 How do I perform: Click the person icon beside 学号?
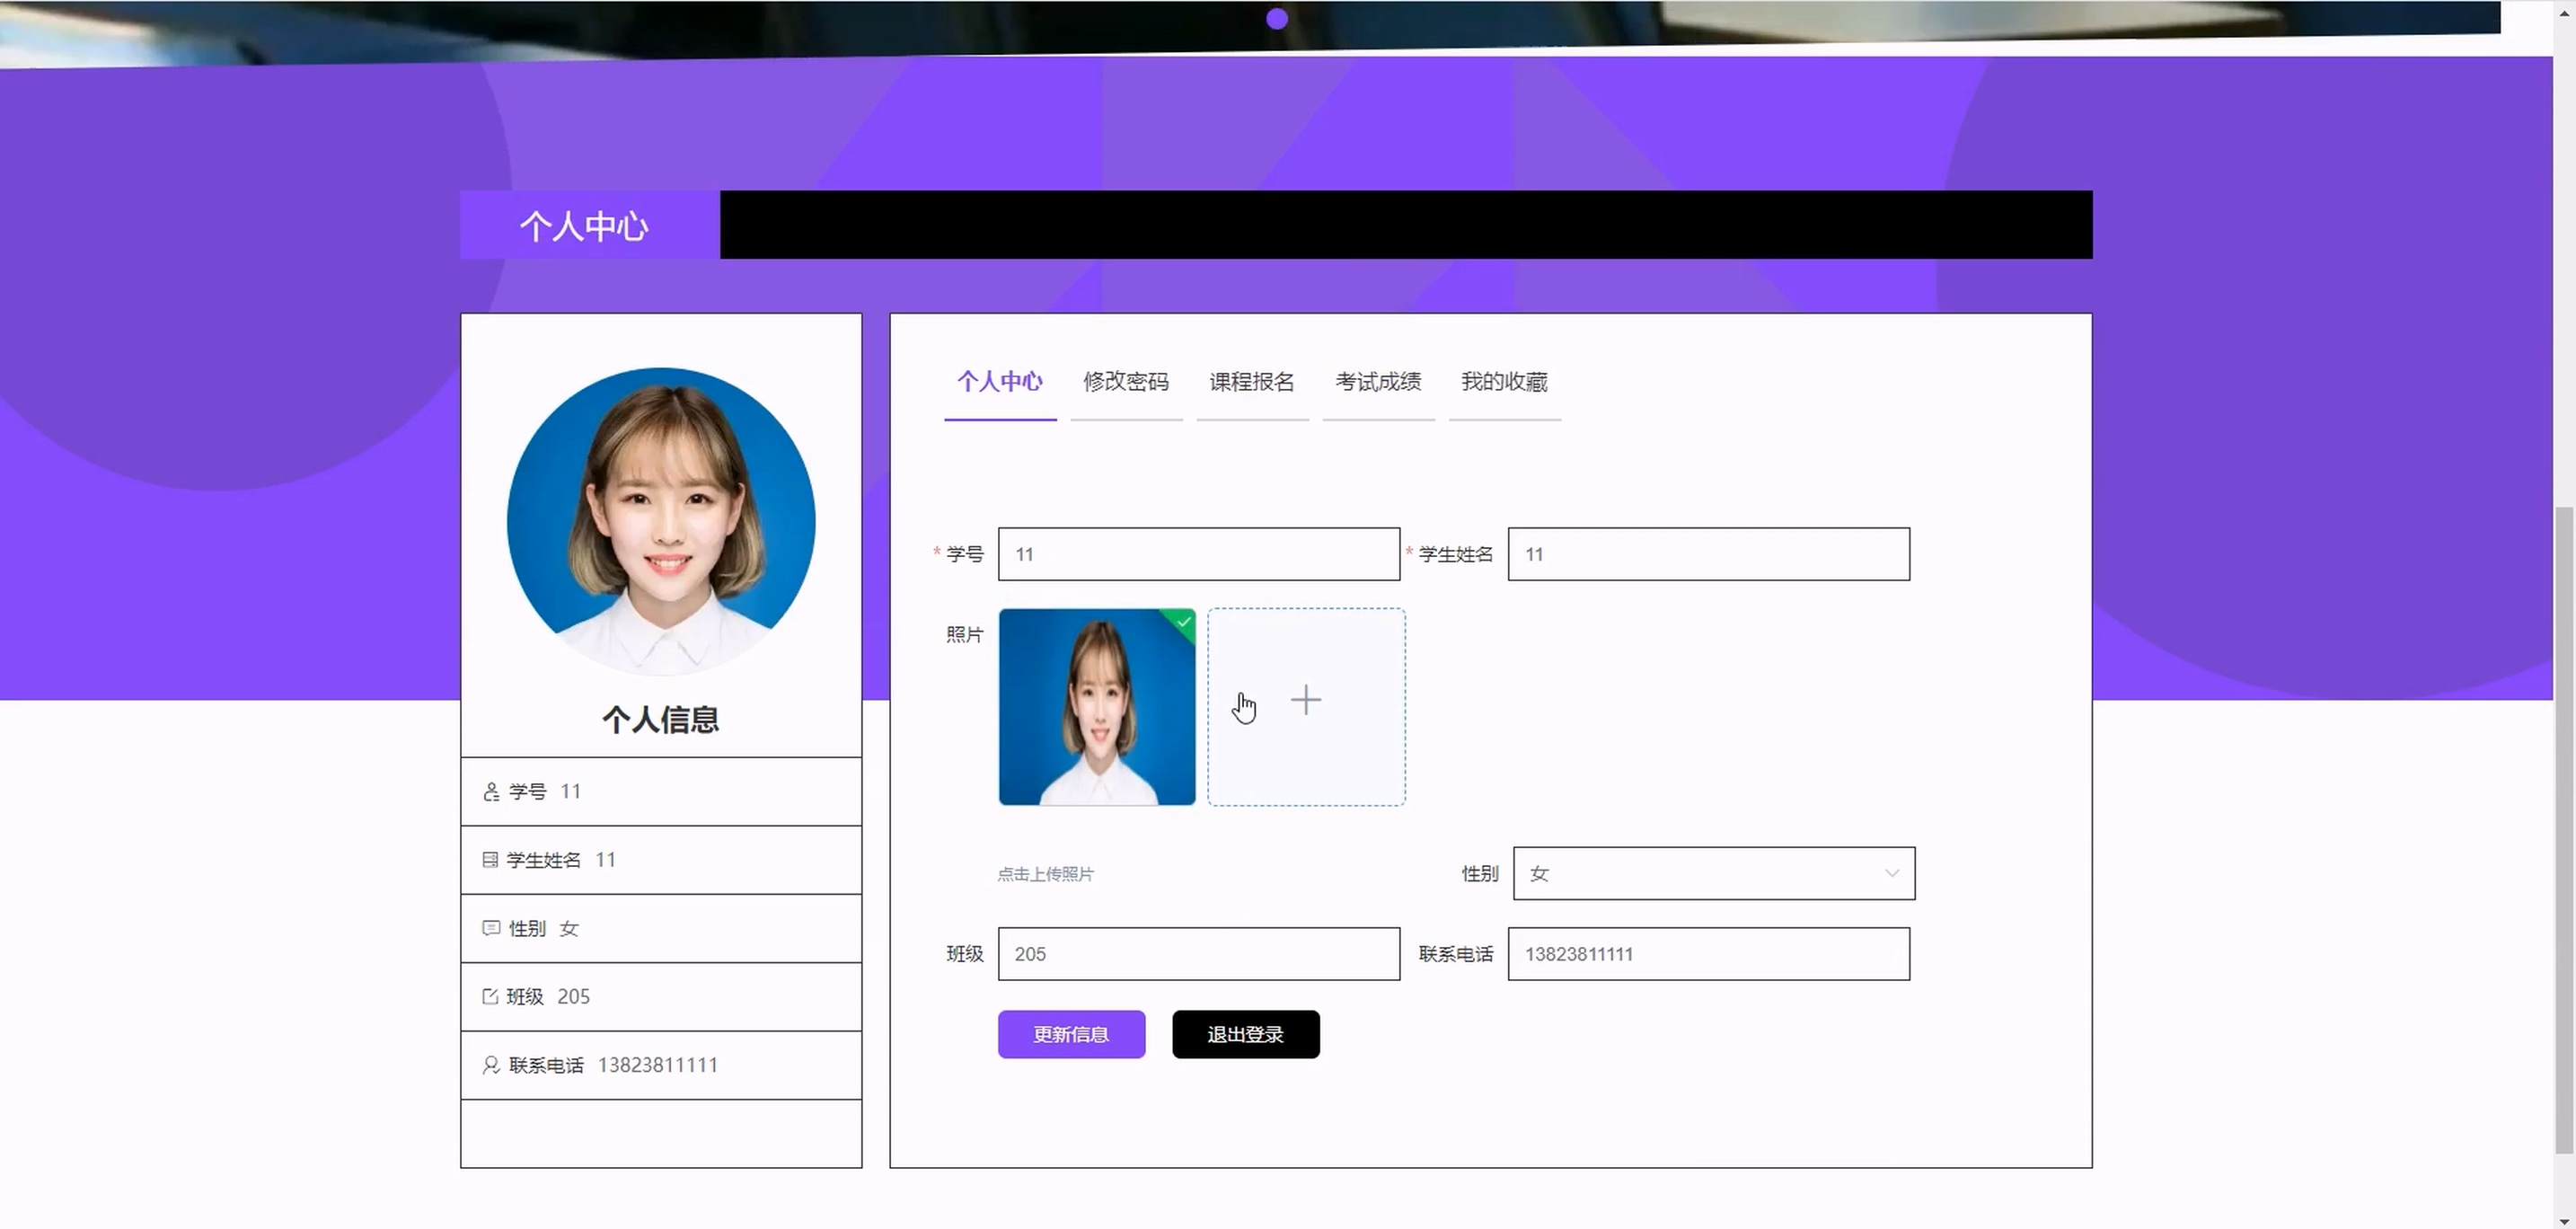coord(491,792)
